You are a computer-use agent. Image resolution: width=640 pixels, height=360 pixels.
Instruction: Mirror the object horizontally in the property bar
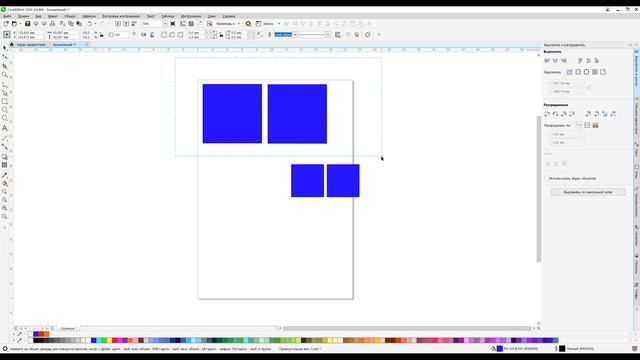coord(143,35)
